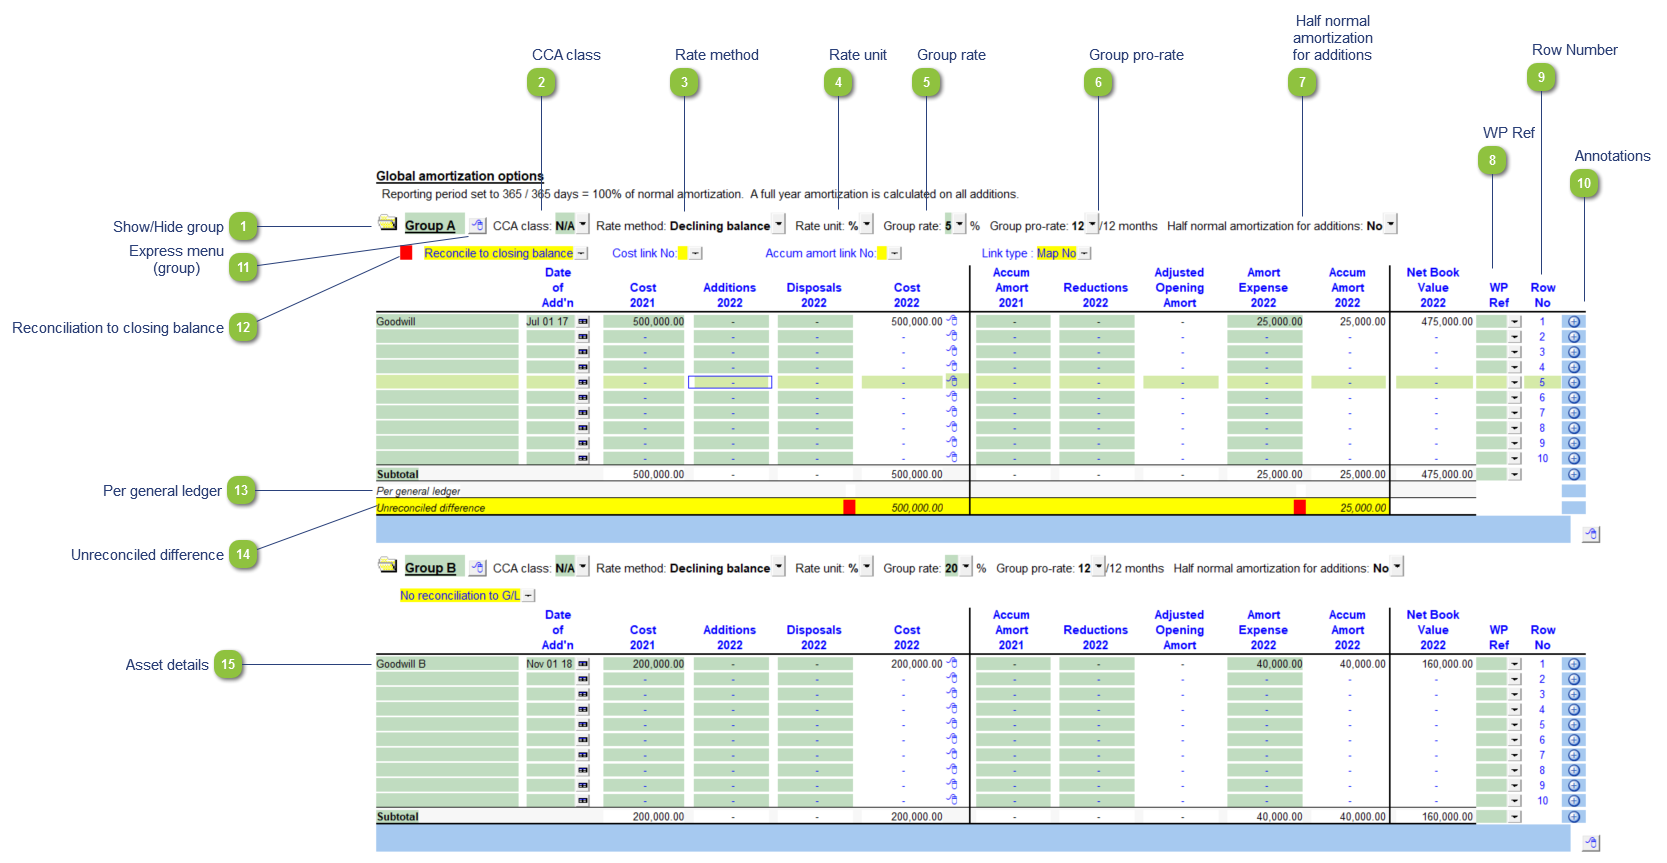Open Accum amort link No dropdown
The image size is (1667, 863).
tap(895, 254)
